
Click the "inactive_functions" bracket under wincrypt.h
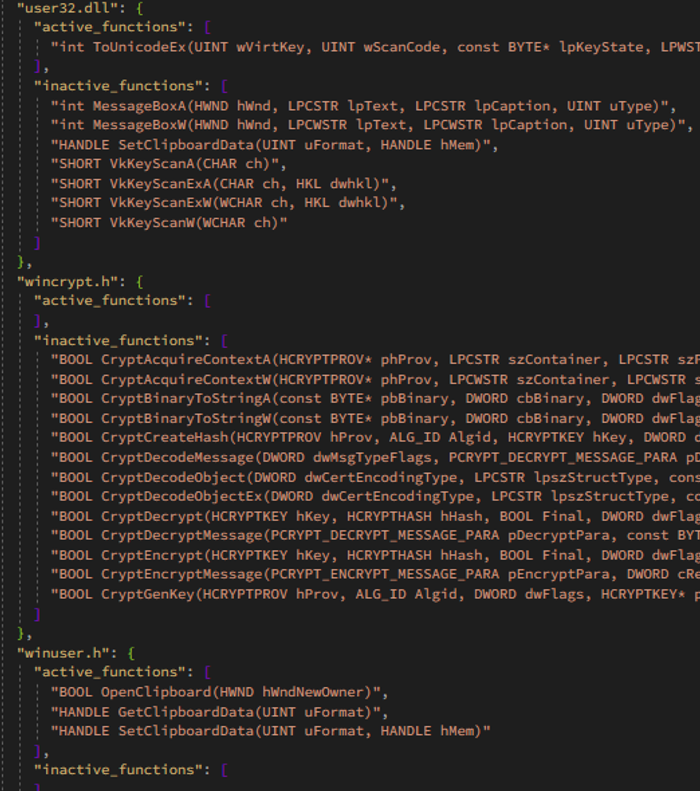(x=224, y=341)
